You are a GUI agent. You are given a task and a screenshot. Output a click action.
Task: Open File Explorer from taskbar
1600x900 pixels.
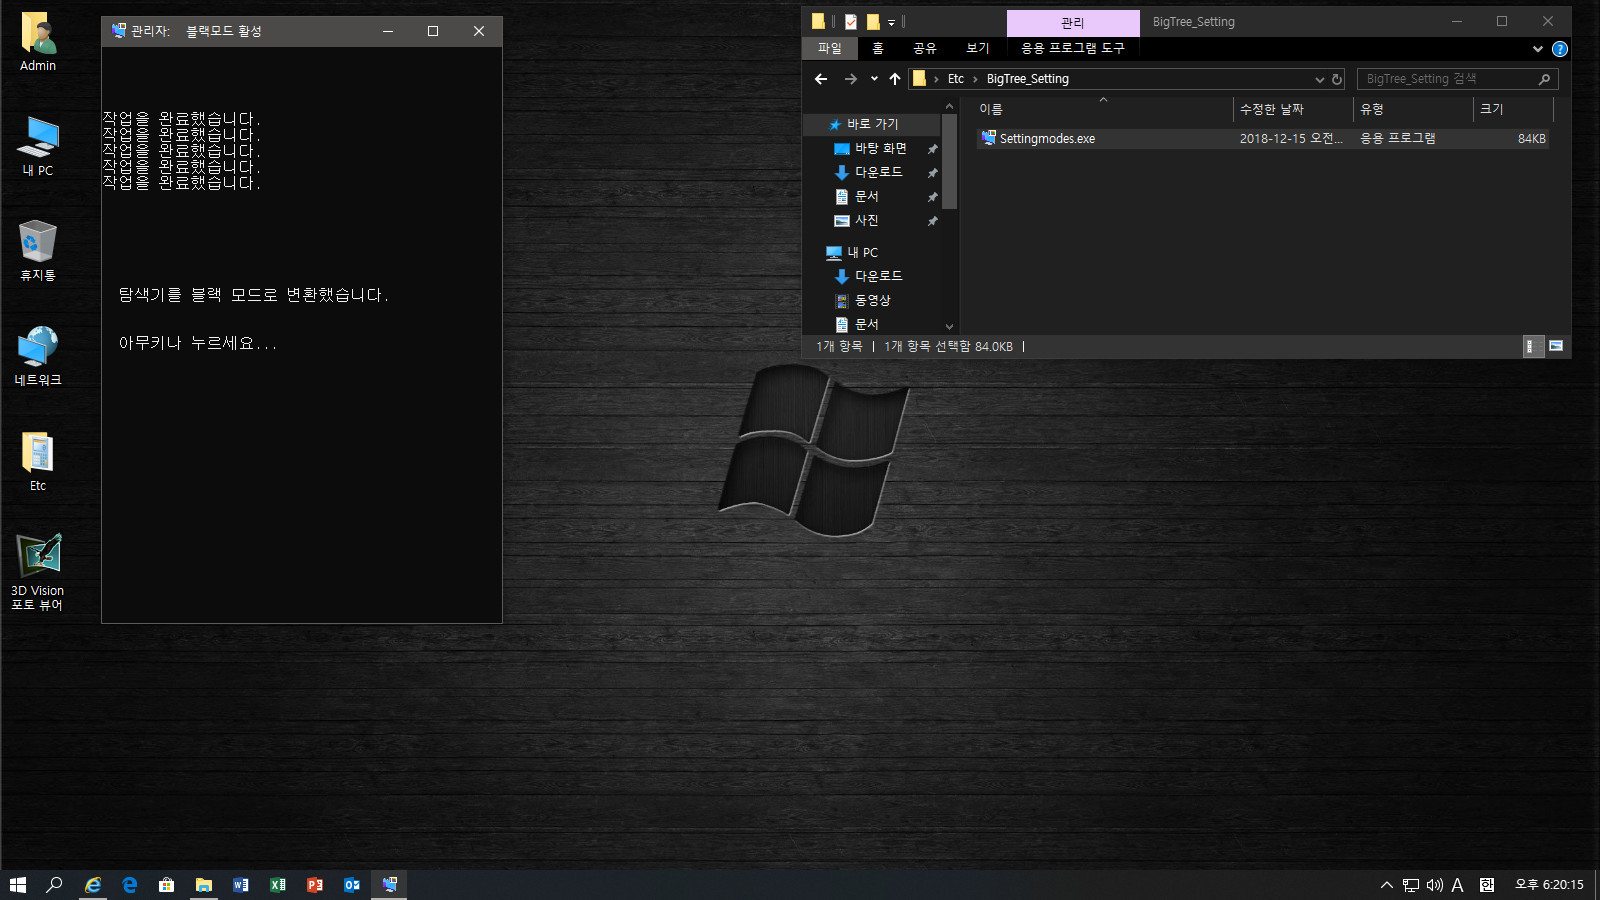tap(204, 885)
